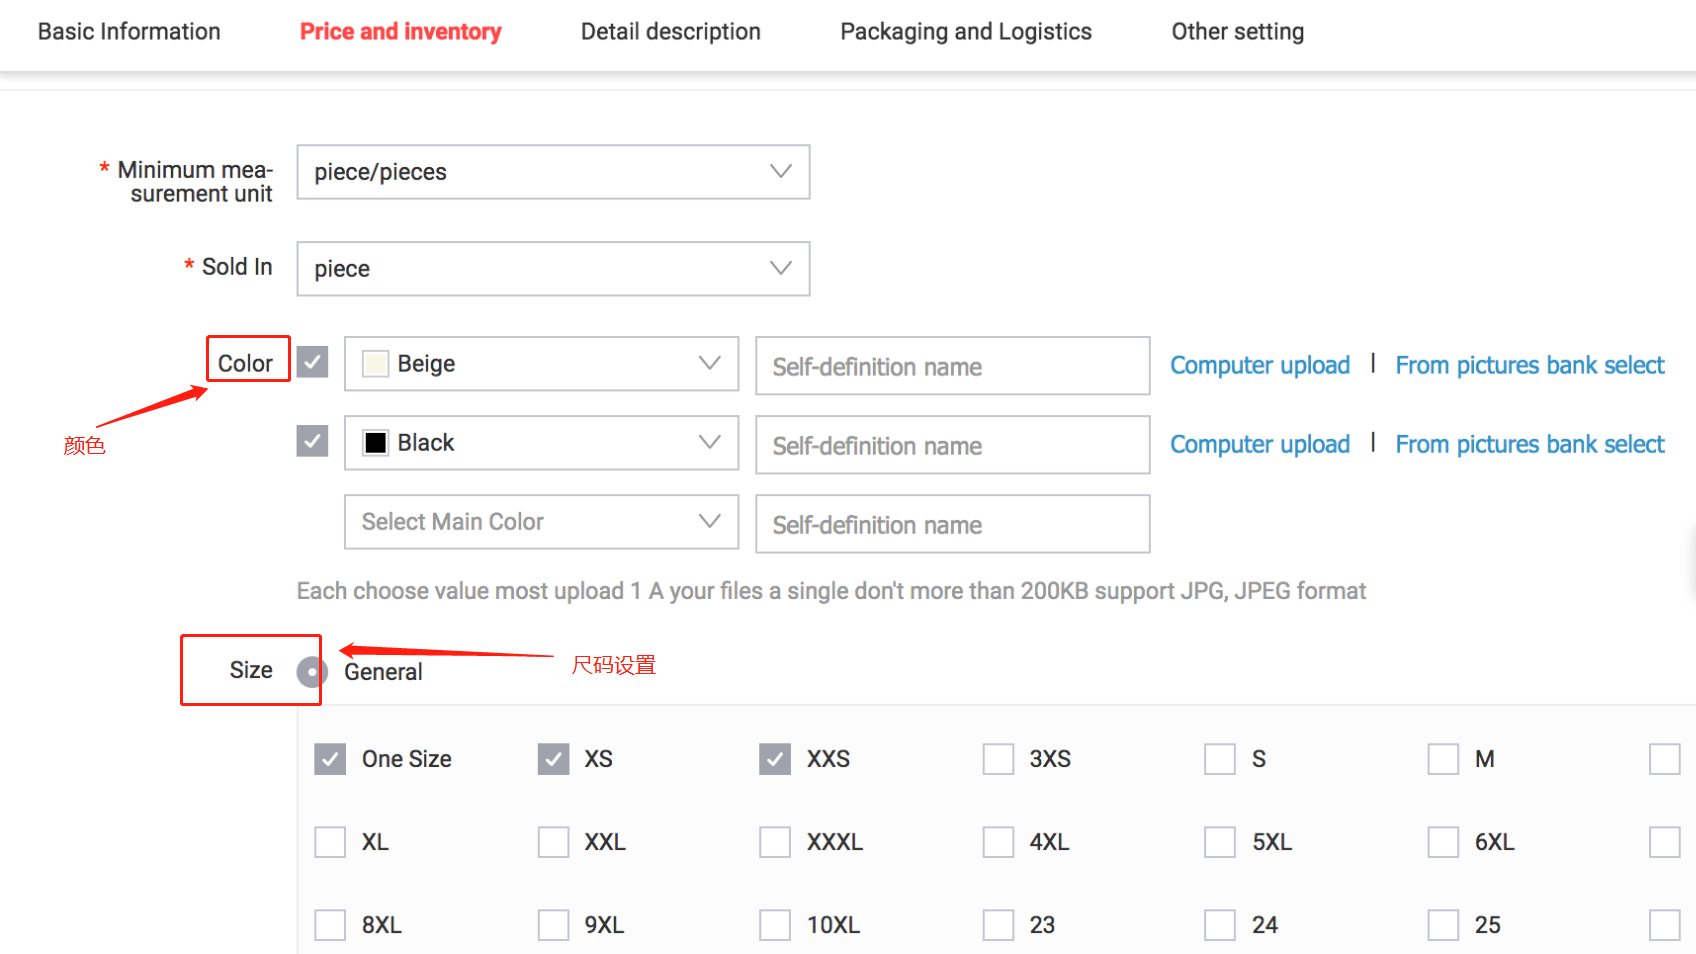Uncheck the Beige color checkbox
Screen dimensions: 1696x954
coord(312,362)
